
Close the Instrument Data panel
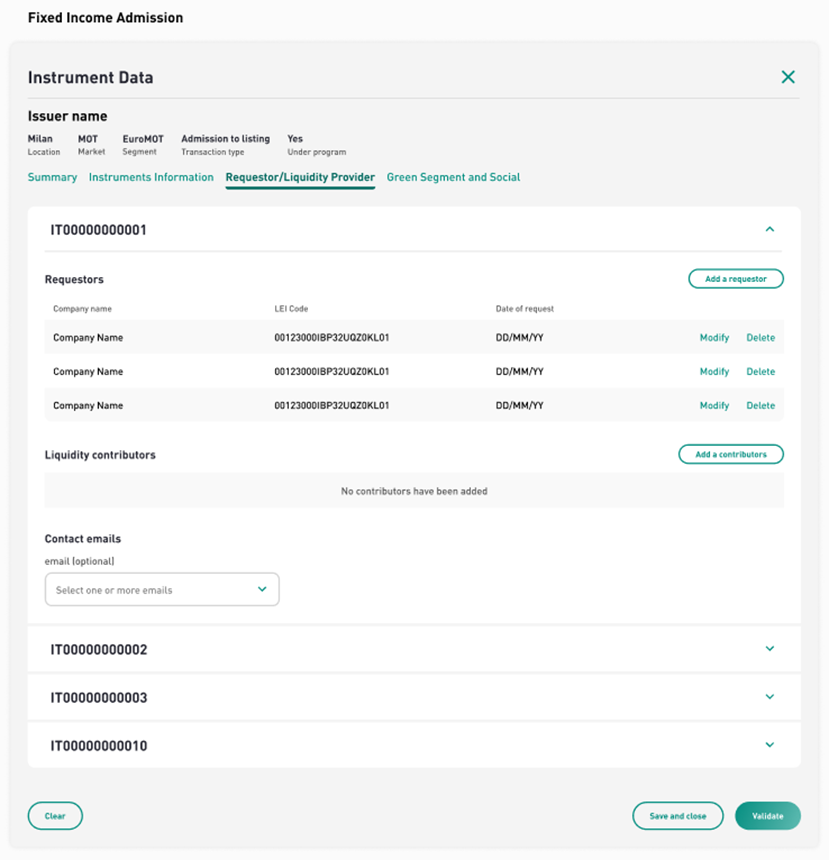pyautogui.click(x=788, y=77)
